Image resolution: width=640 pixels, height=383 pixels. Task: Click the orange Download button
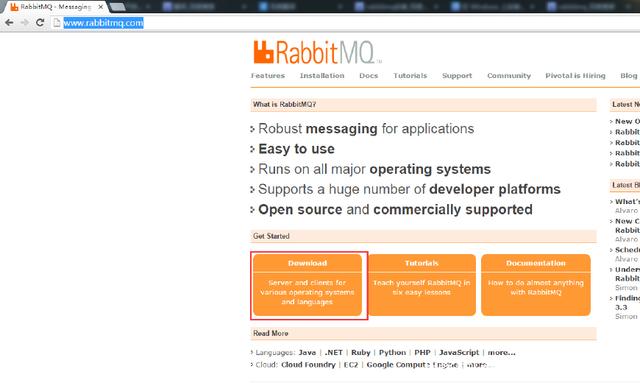tap(307, 285)
